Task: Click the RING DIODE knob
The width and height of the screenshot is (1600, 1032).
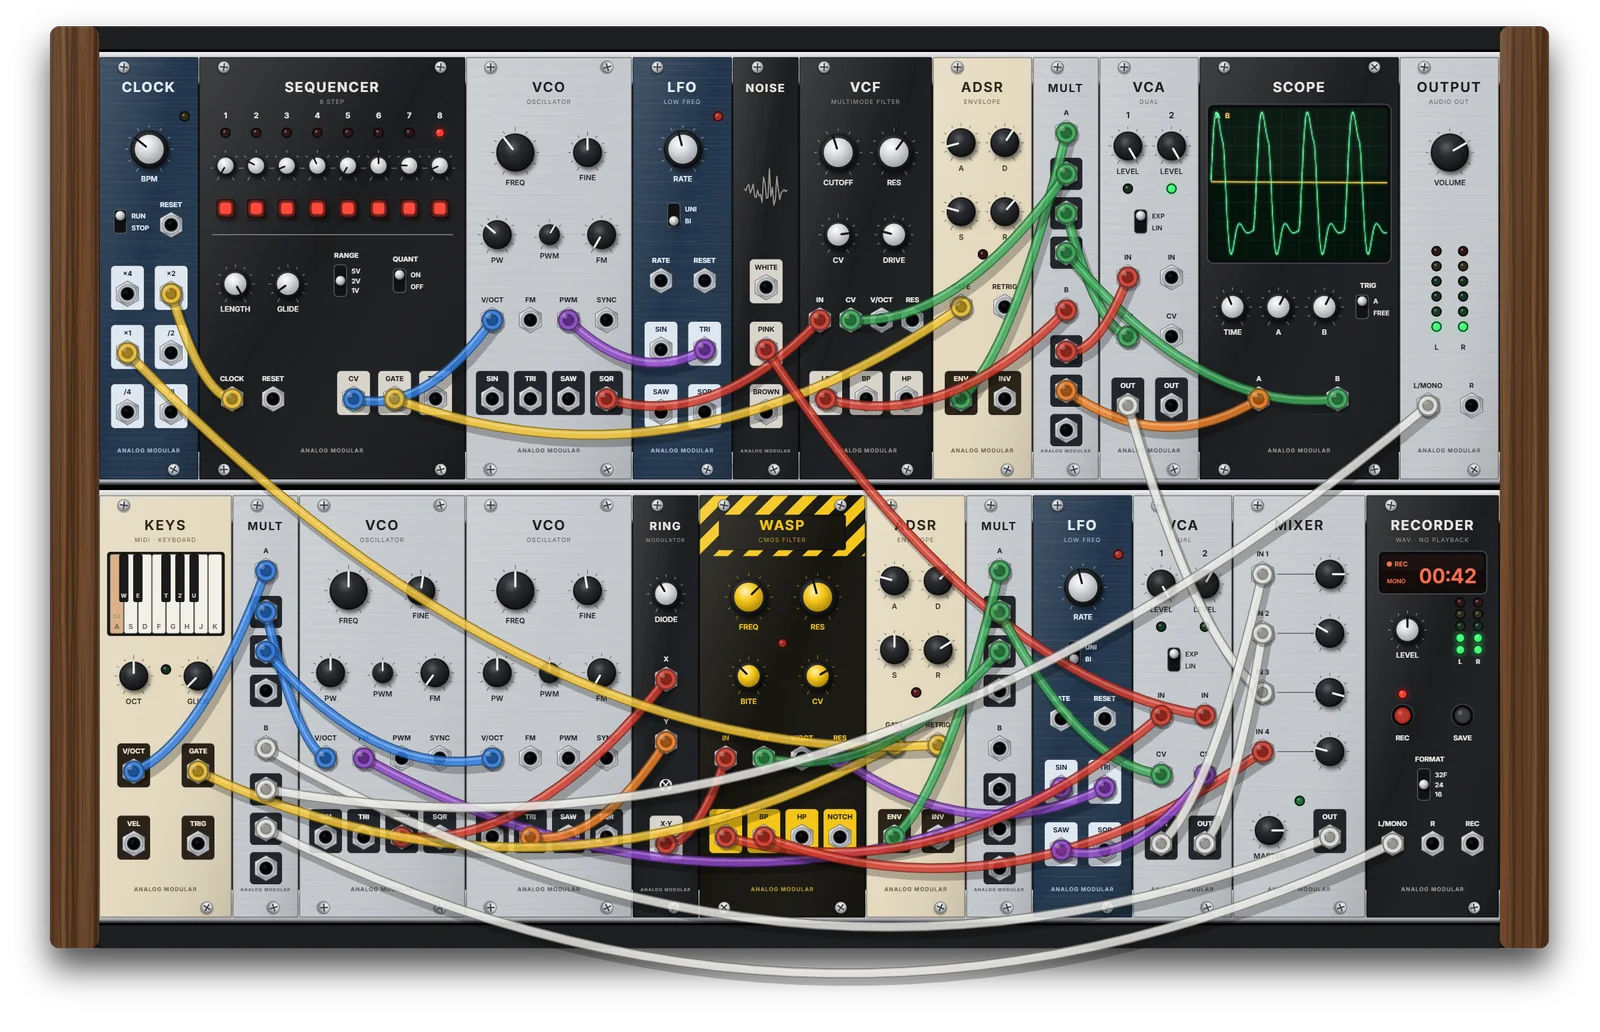Action: tap(665, 594)
